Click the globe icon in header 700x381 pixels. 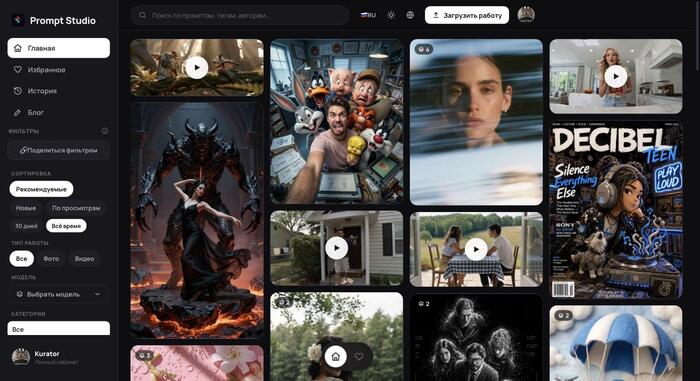[410, 15]
